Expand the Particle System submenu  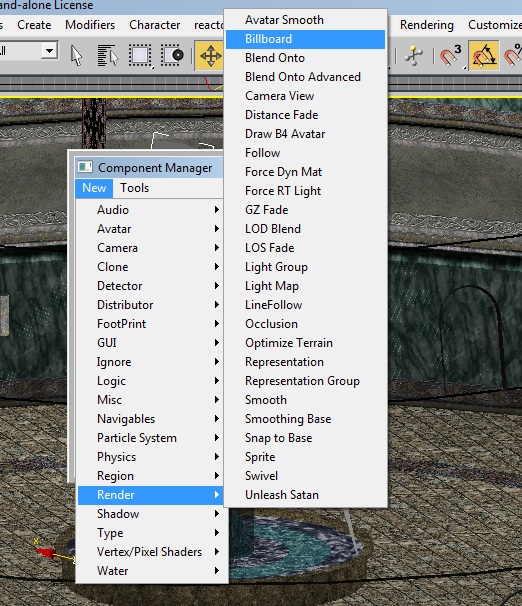[150, 437]
